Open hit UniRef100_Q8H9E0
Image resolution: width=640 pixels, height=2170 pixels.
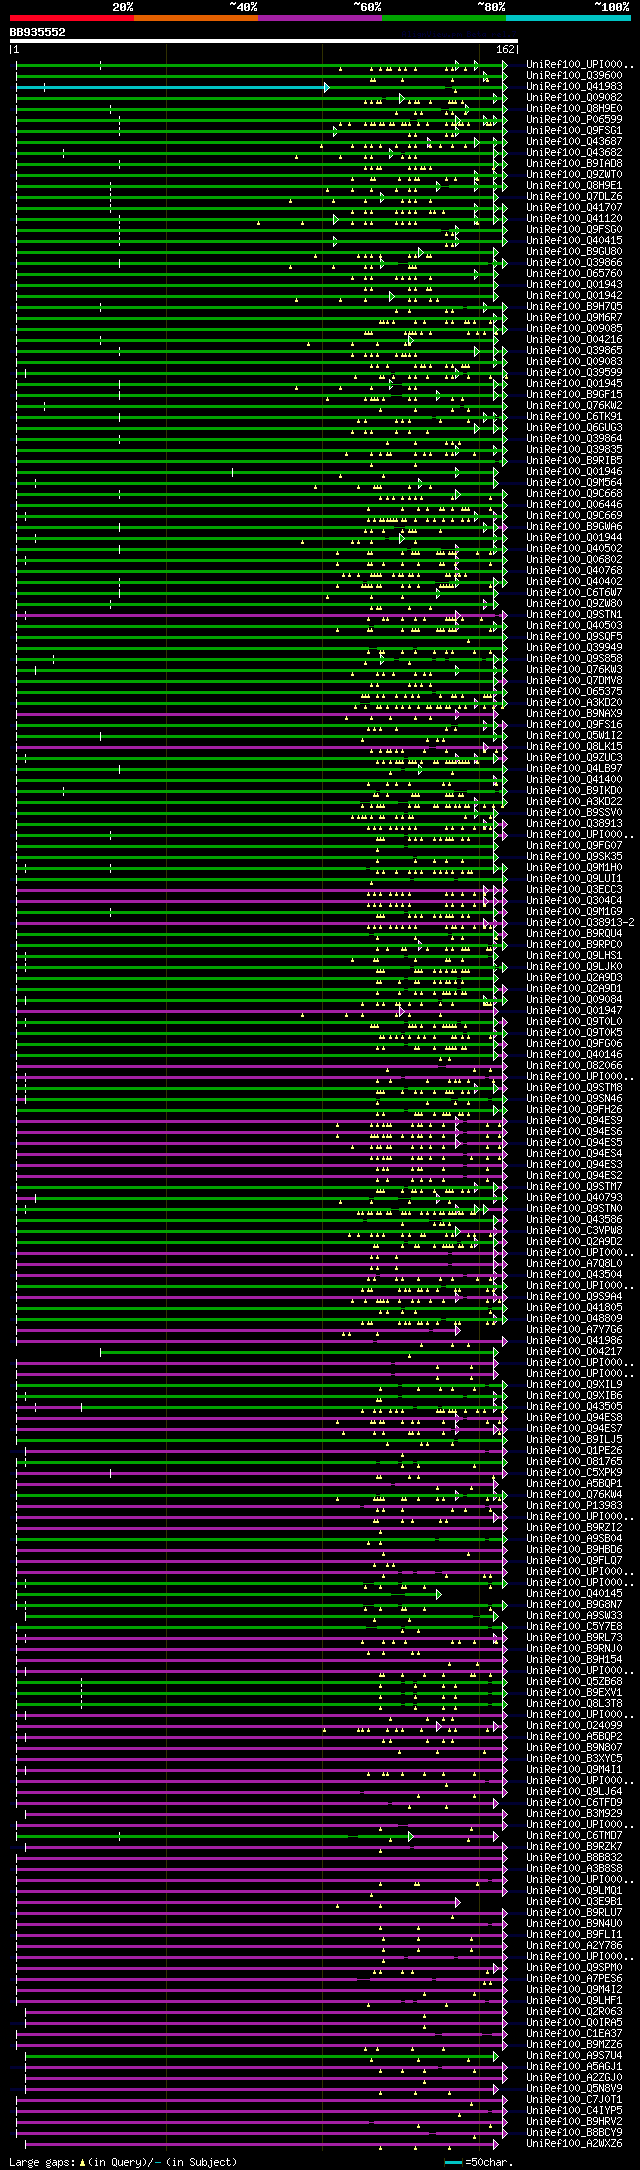[x=574, y=109]
